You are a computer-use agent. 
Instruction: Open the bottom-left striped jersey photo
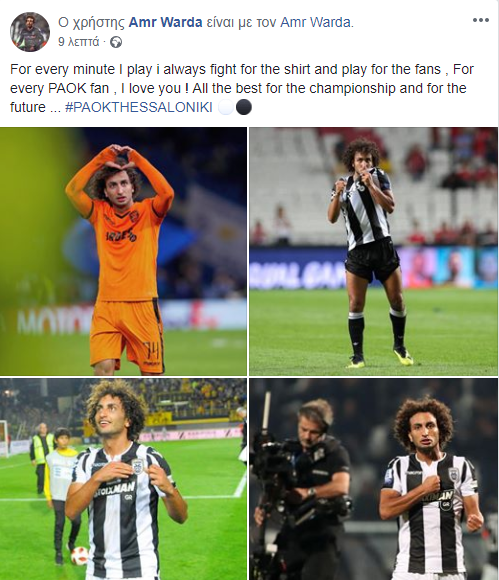(123, 479)
